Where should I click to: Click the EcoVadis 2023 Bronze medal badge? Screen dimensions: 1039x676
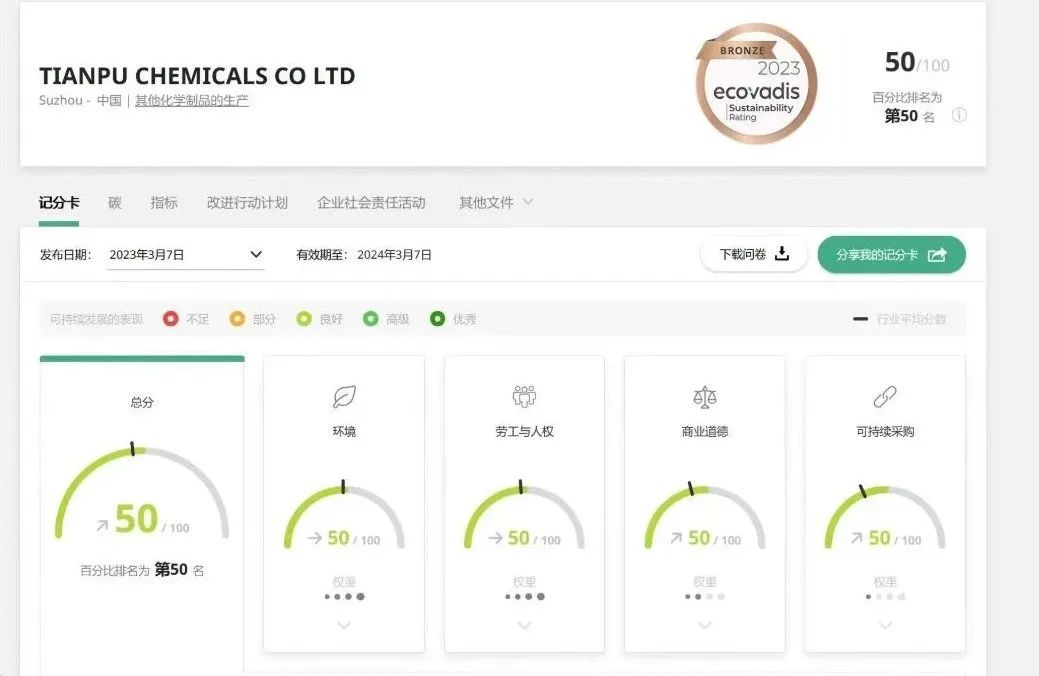point(756,84)
